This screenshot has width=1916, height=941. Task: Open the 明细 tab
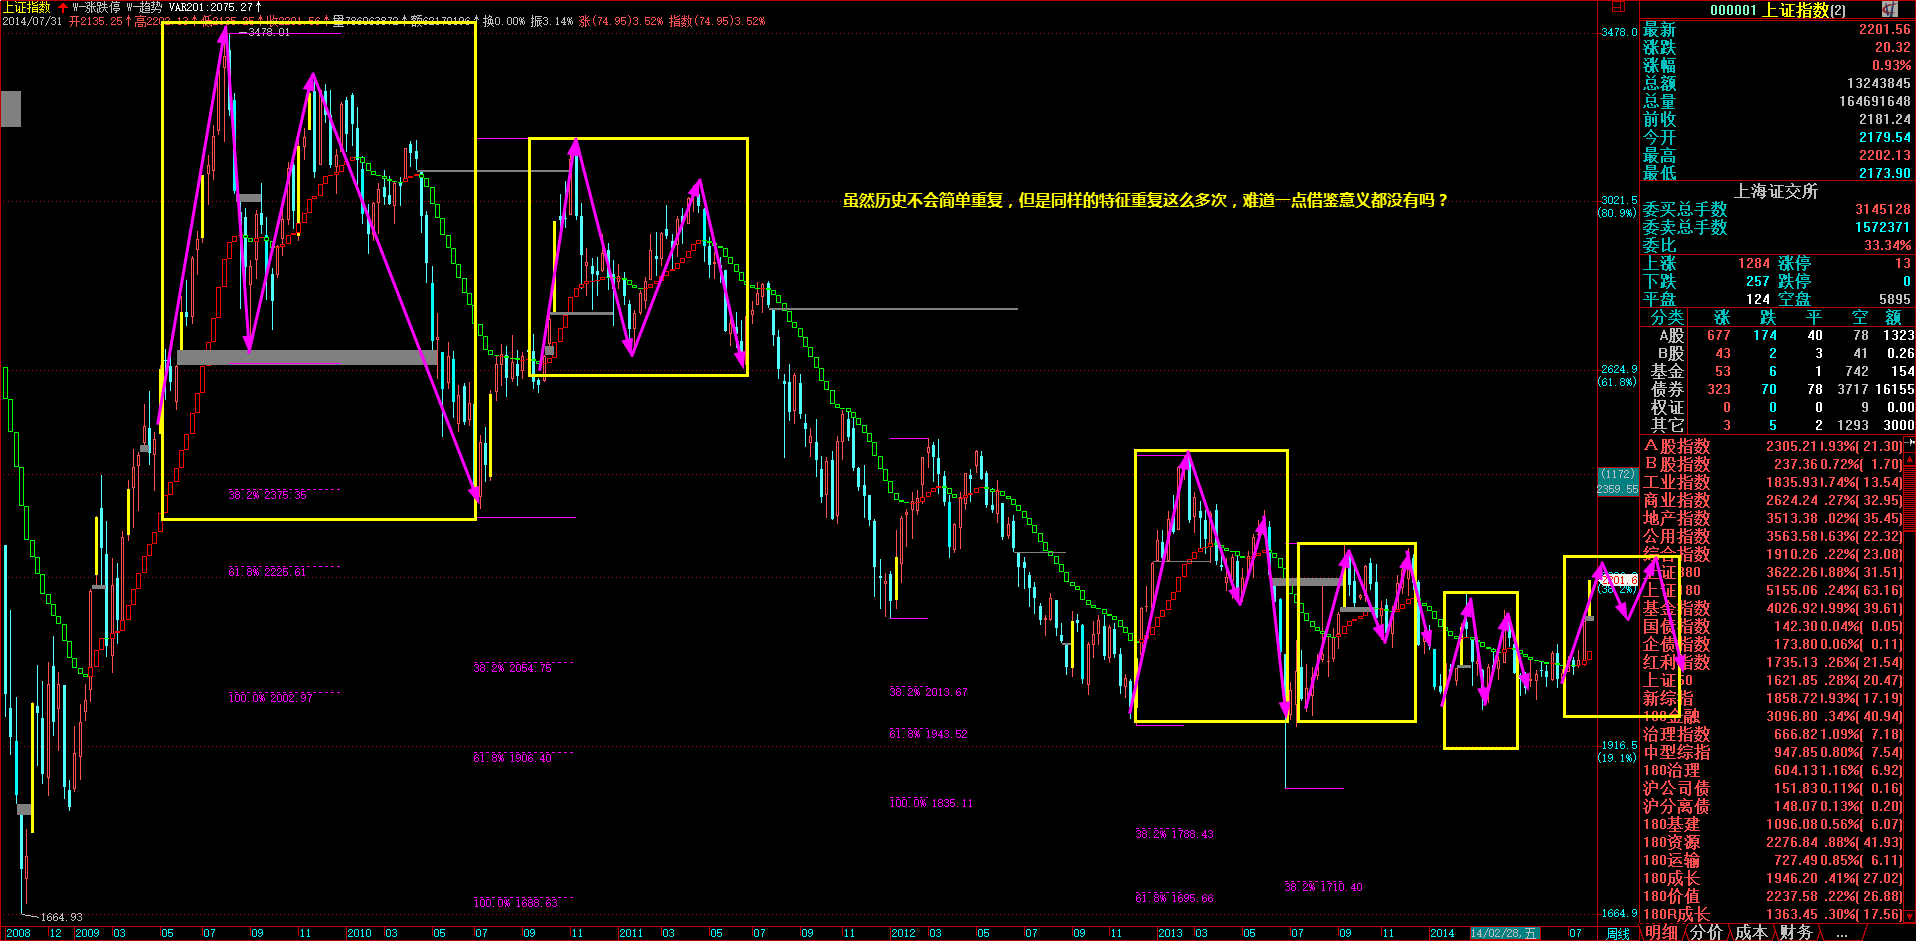click(1661, 932)
